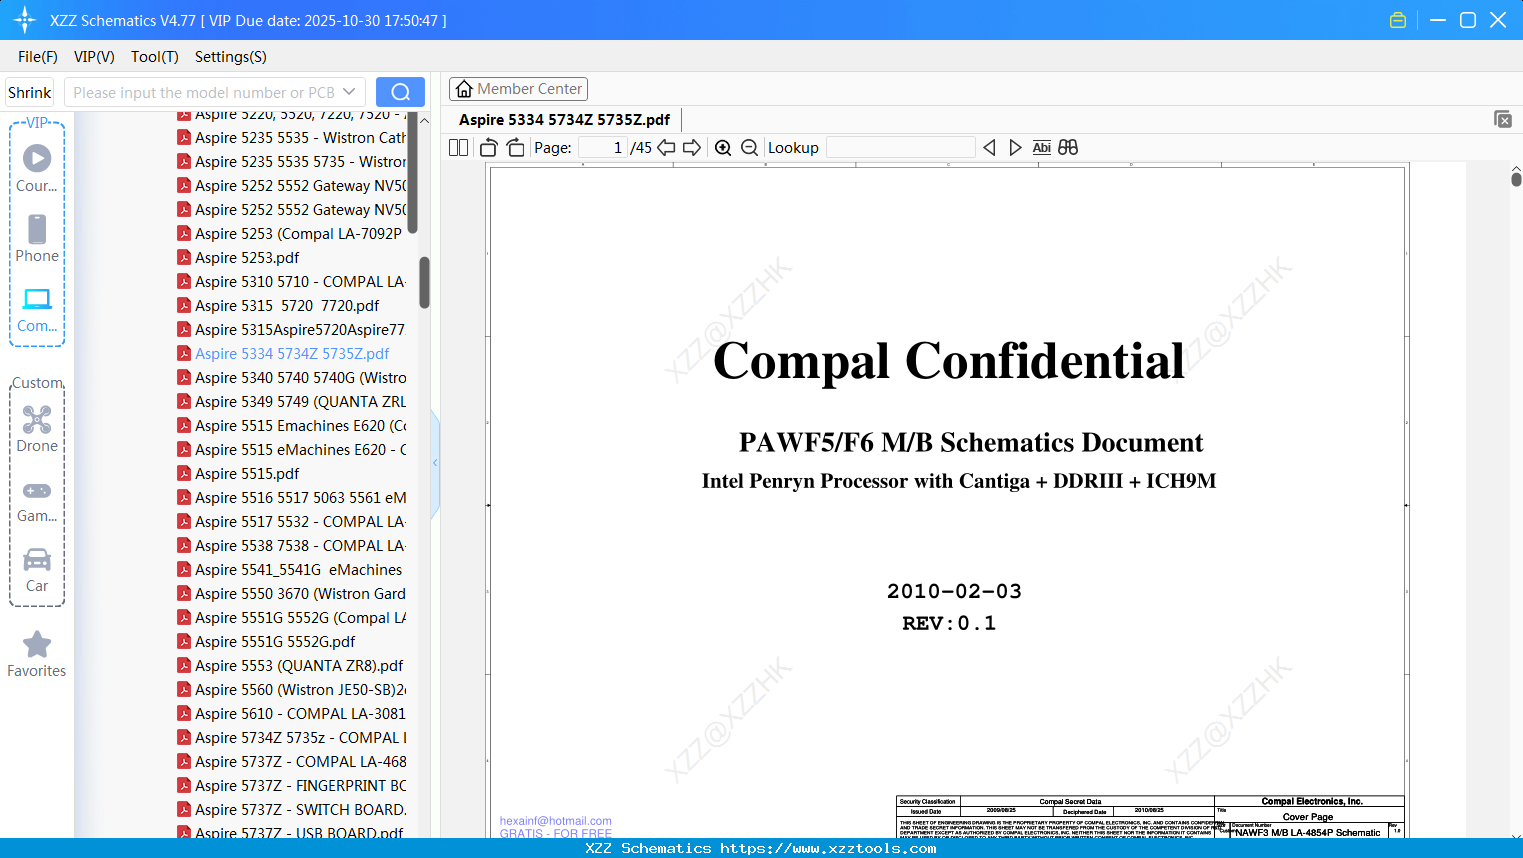Open the Game console category
Screen dimensions: 1523x858
(37, 500)
